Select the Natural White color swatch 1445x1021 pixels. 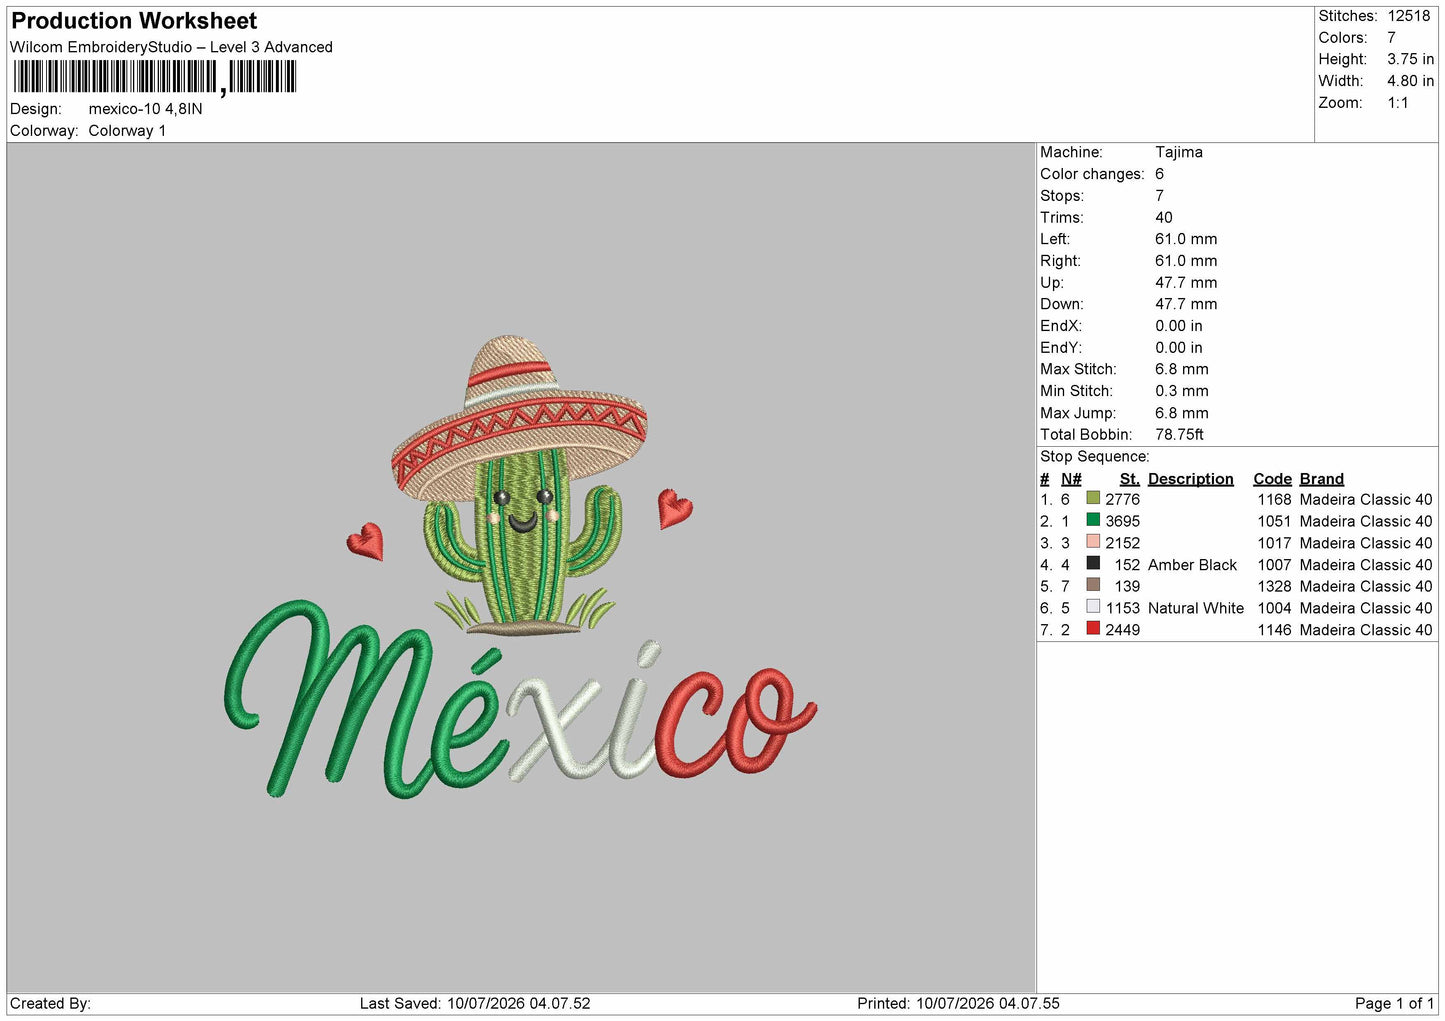pos(1093,607)
